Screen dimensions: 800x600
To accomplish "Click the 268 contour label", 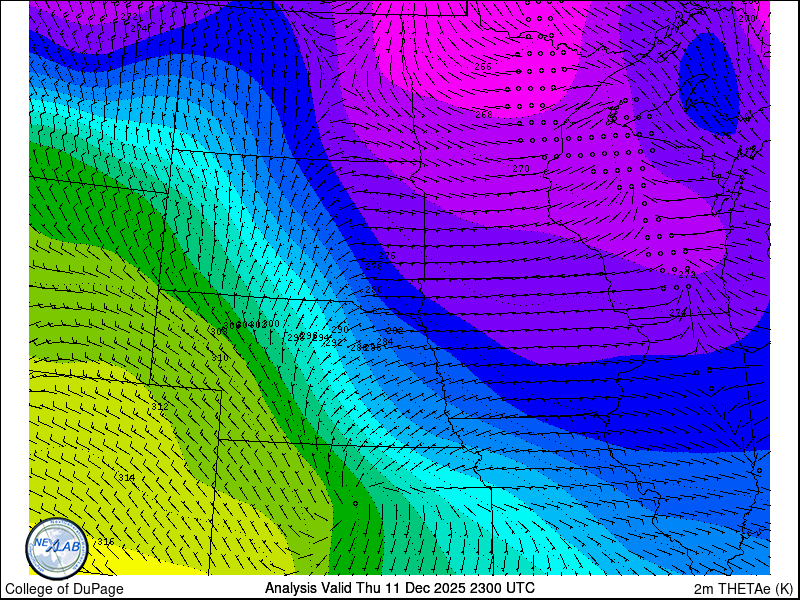I will click(x=484, y=114).
